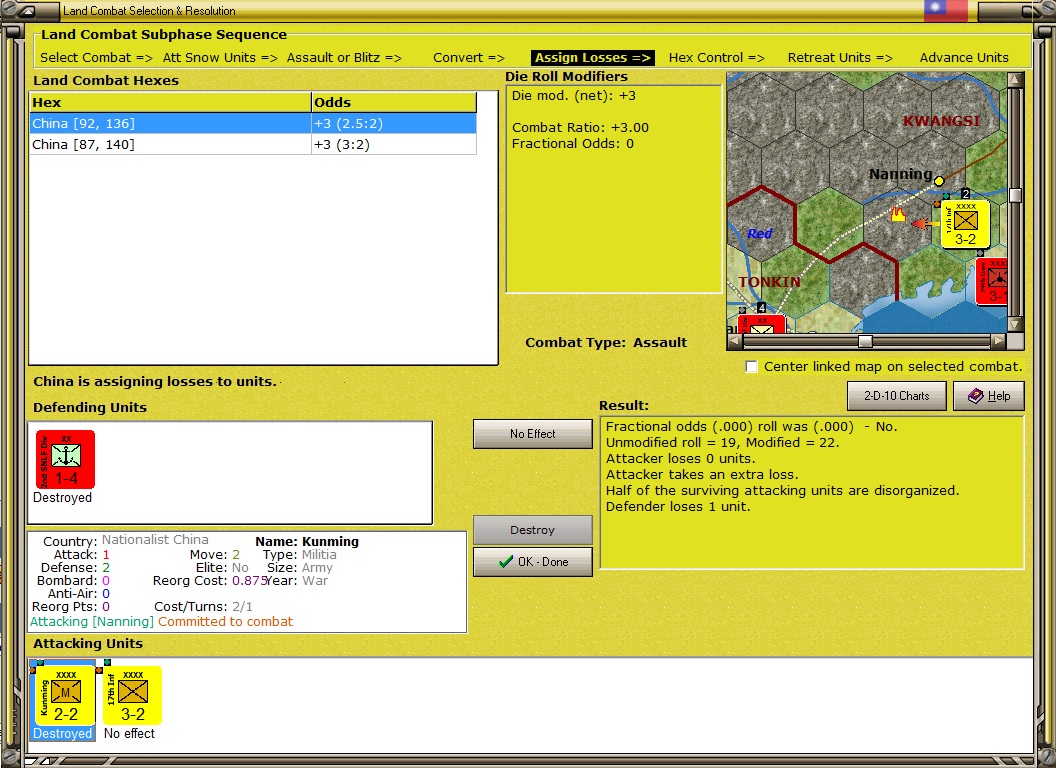Click the Committed to combat status text
Viewport: 1056px width, 768px height.
click(x=226, y=621)
